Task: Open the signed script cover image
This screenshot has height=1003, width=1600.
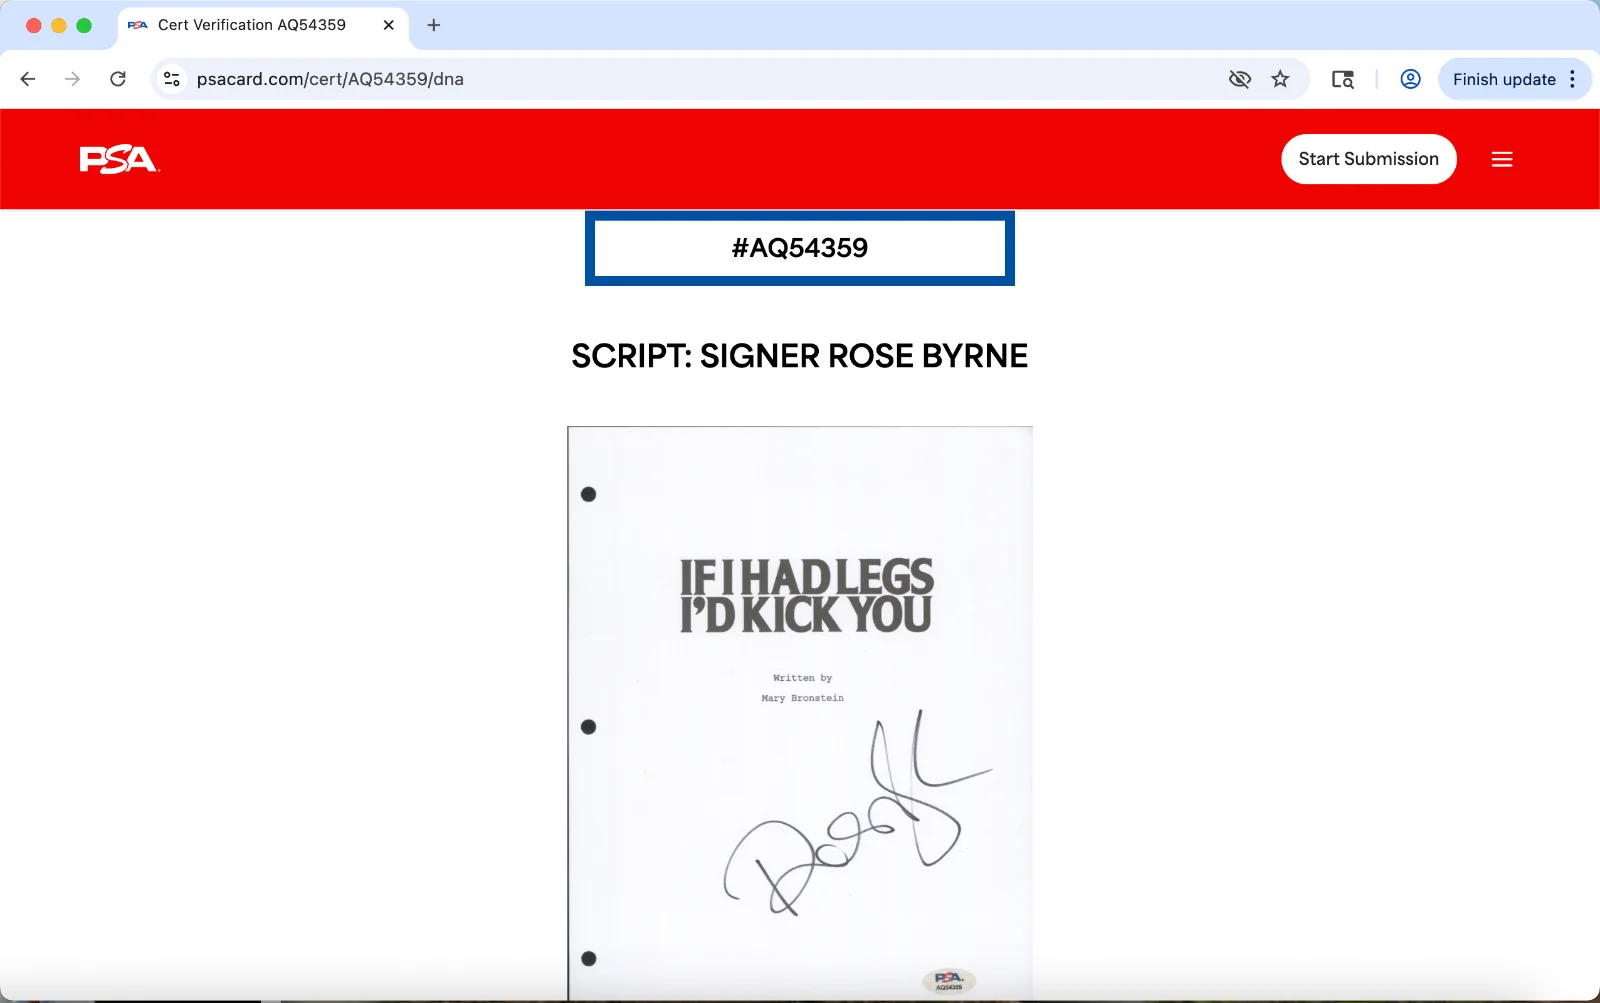Action: (x=800, y=713)
